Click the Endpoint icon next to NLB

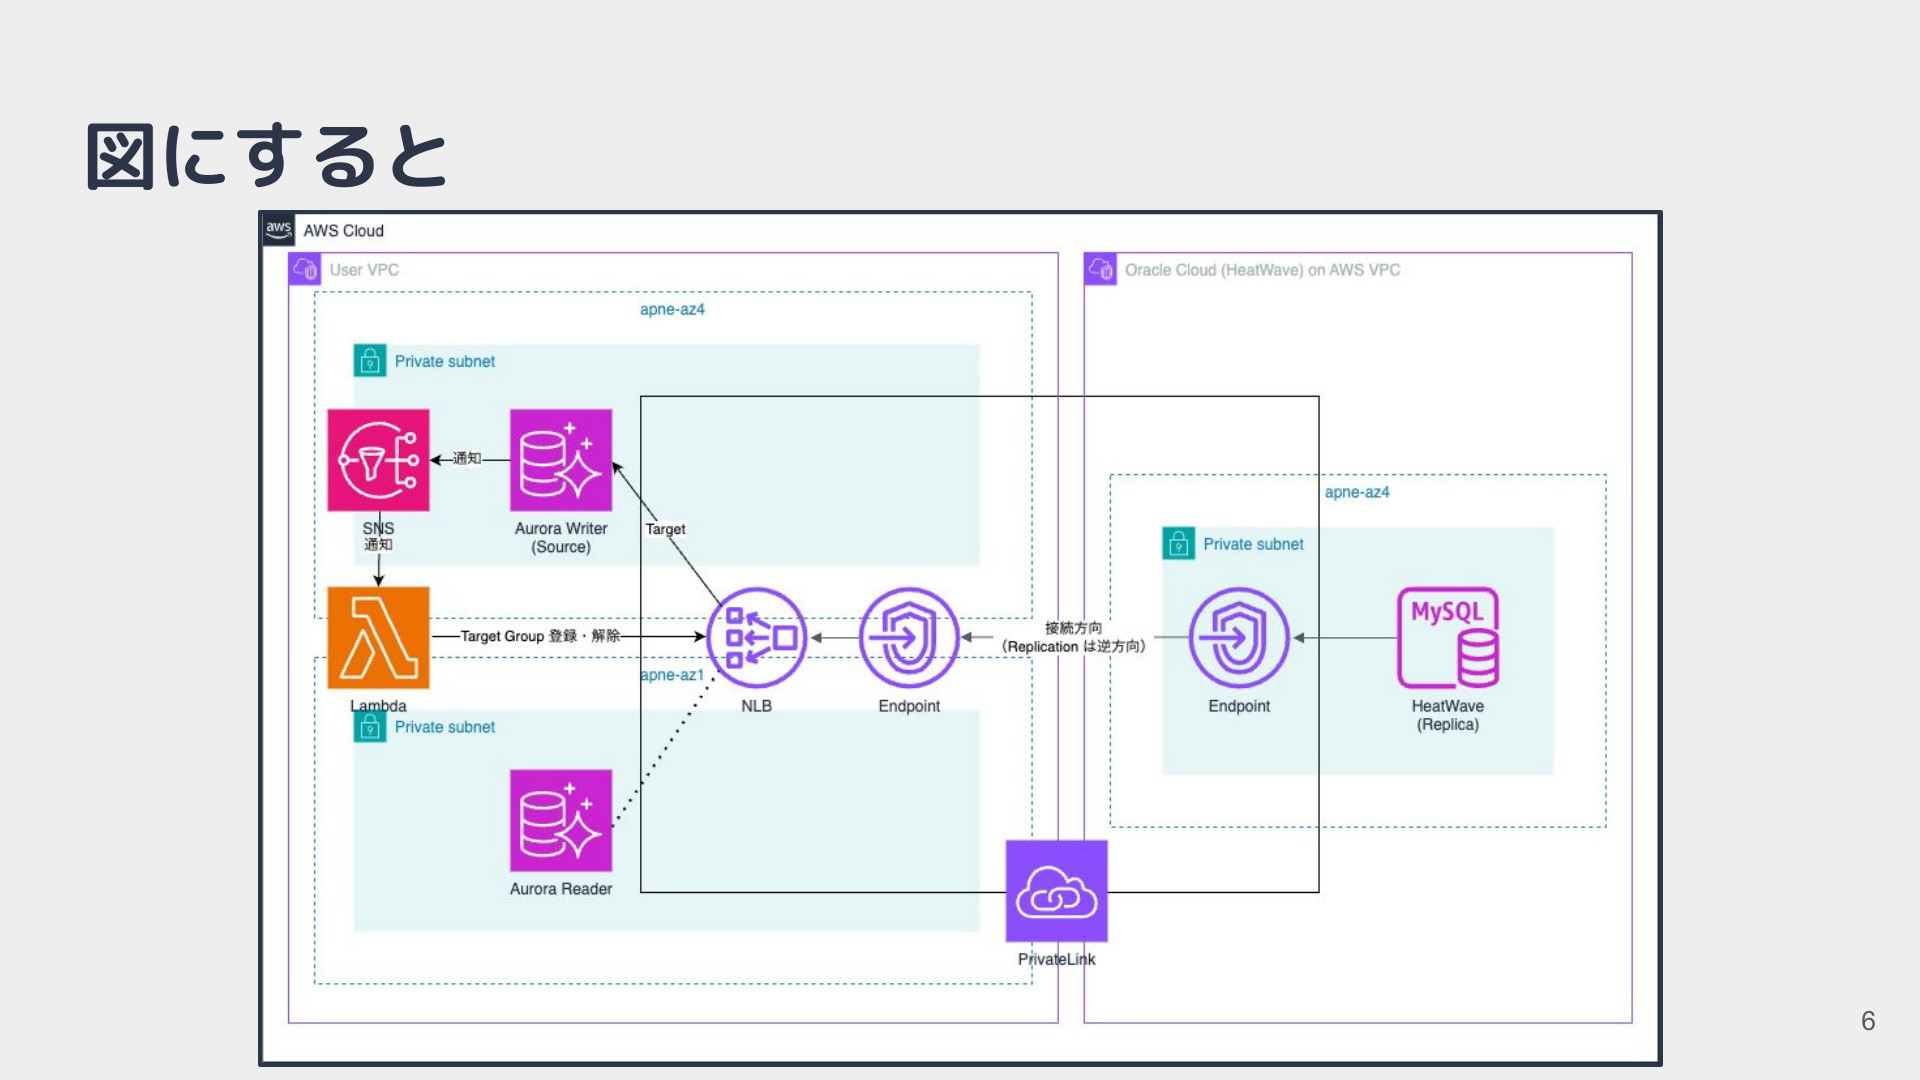pyautogui.click(x=908, y=638)
